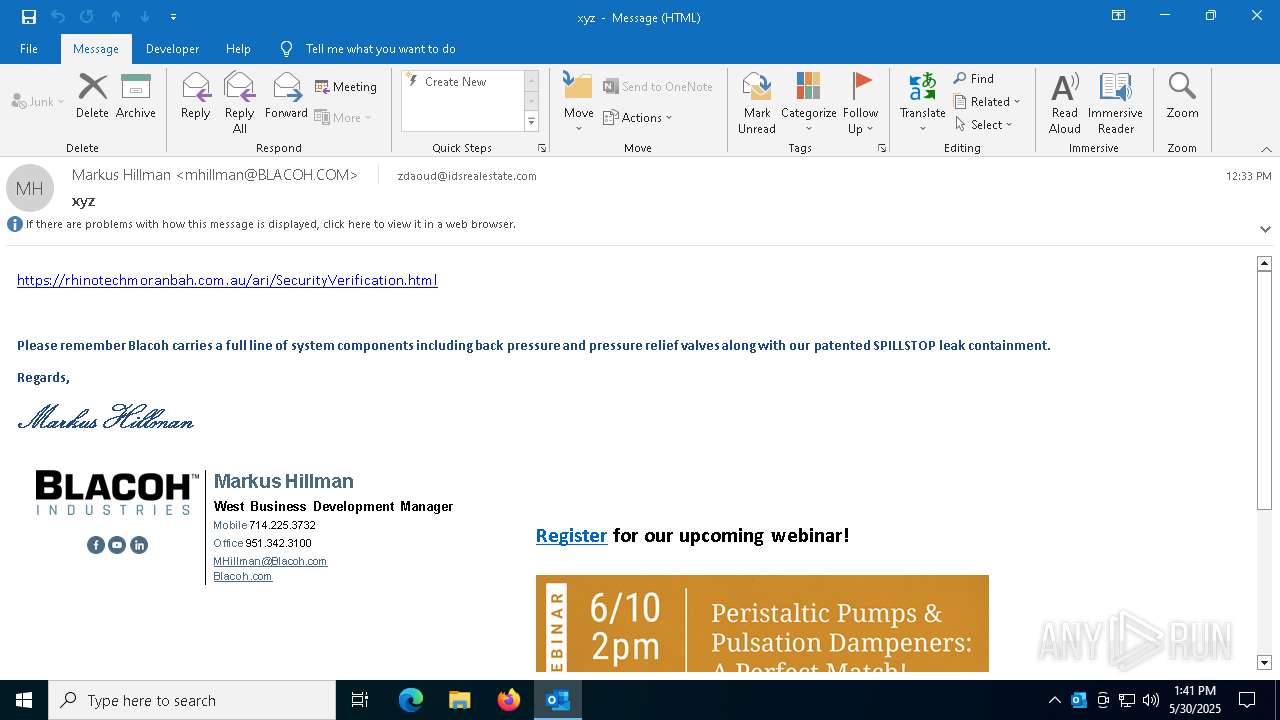Reply to Markus Hillman
Image resolution: width=1280 pixels, height=720 pixels.
(196, 96)
